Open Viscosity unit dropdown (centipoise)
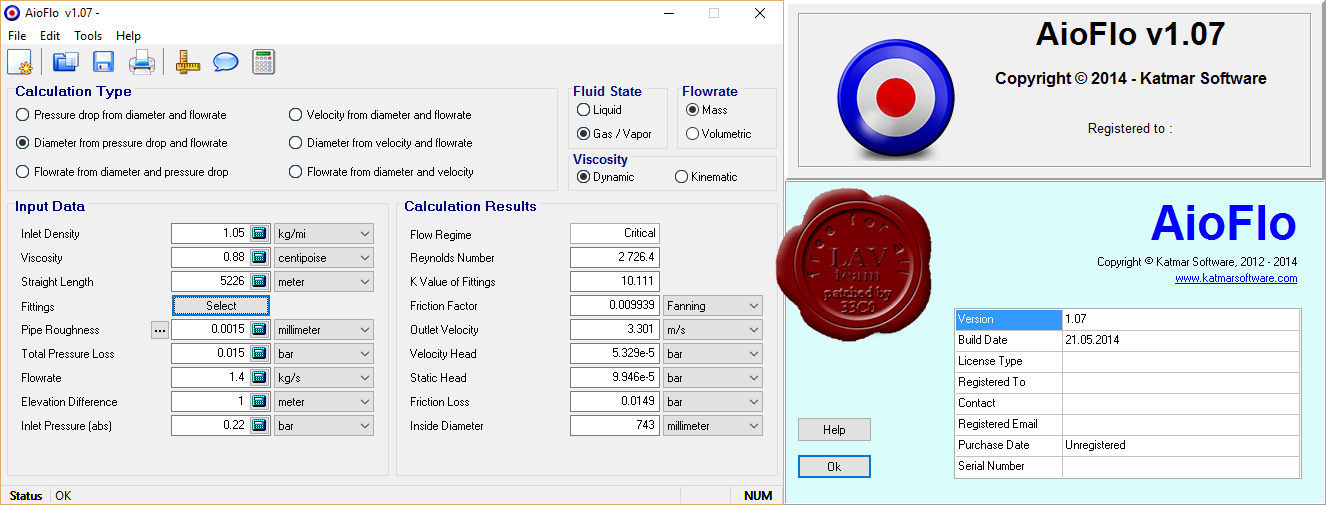Image resolution: width=1326 pixels, height=505 pixels. (x=324, y=257)
